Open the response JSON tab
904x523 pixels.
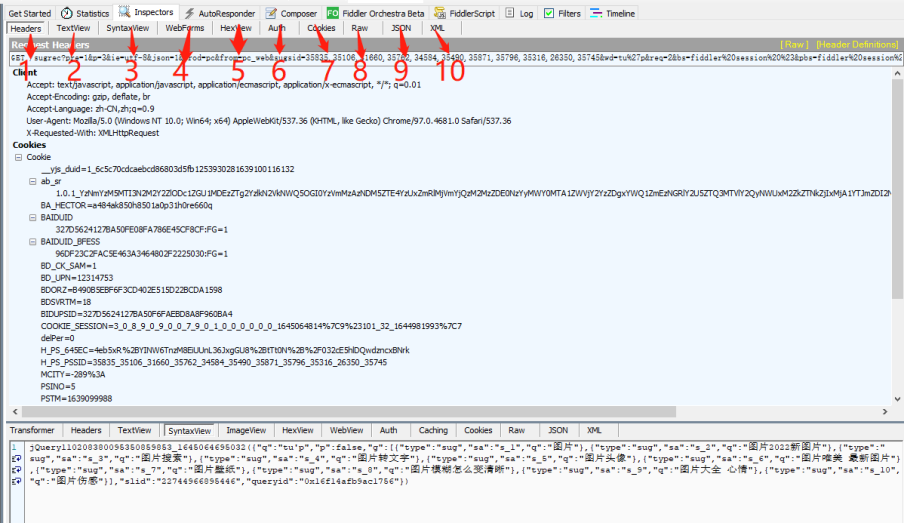click(558, 430)
